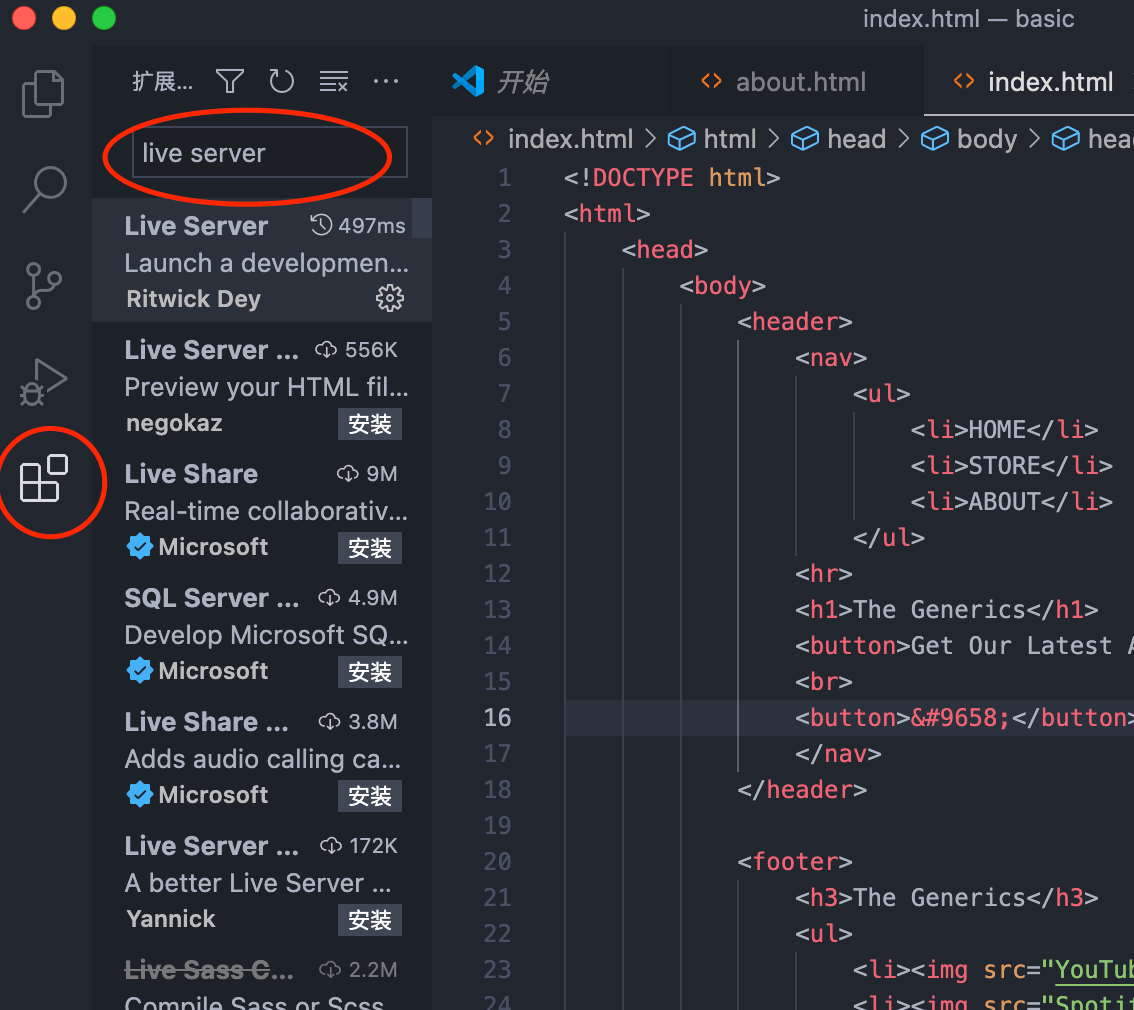Open the Search view from the sidebar
Image resolution: width=1134 pixels, height=1010 pixels.
[42, 188]
